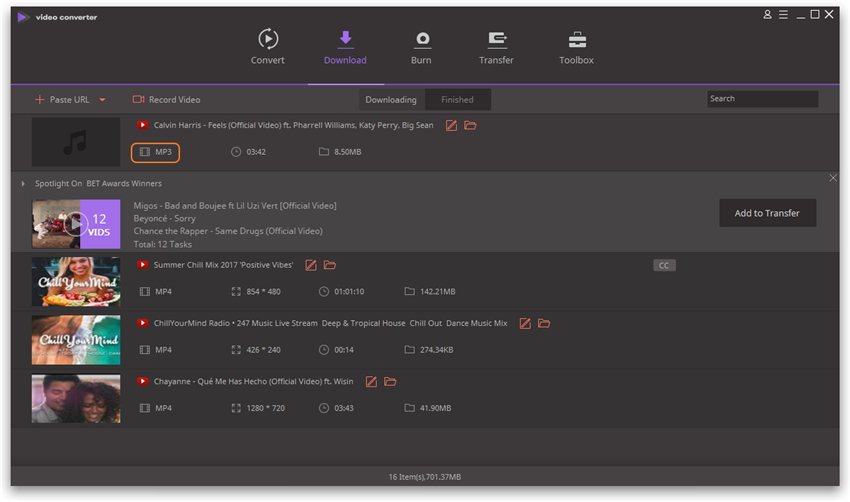Show the Finished list
The width and height of the screenshot is (850, 502).
coord(457,100)
